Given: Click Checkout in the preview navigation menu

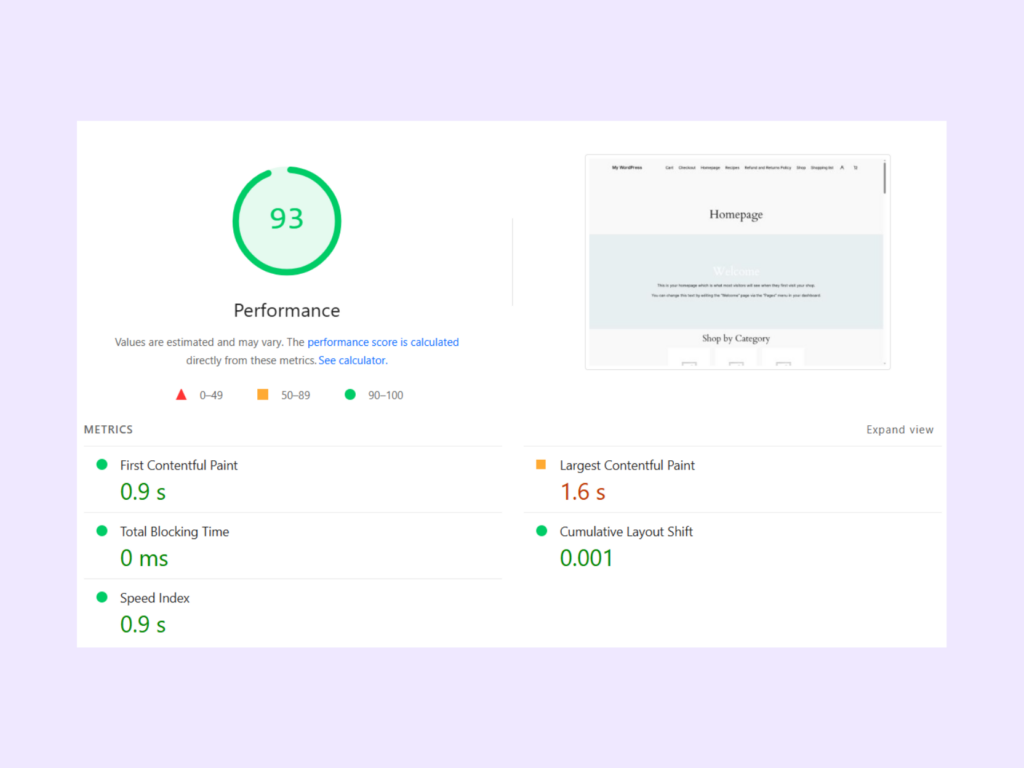Looking at the screenshot, I should click(686, 168).
